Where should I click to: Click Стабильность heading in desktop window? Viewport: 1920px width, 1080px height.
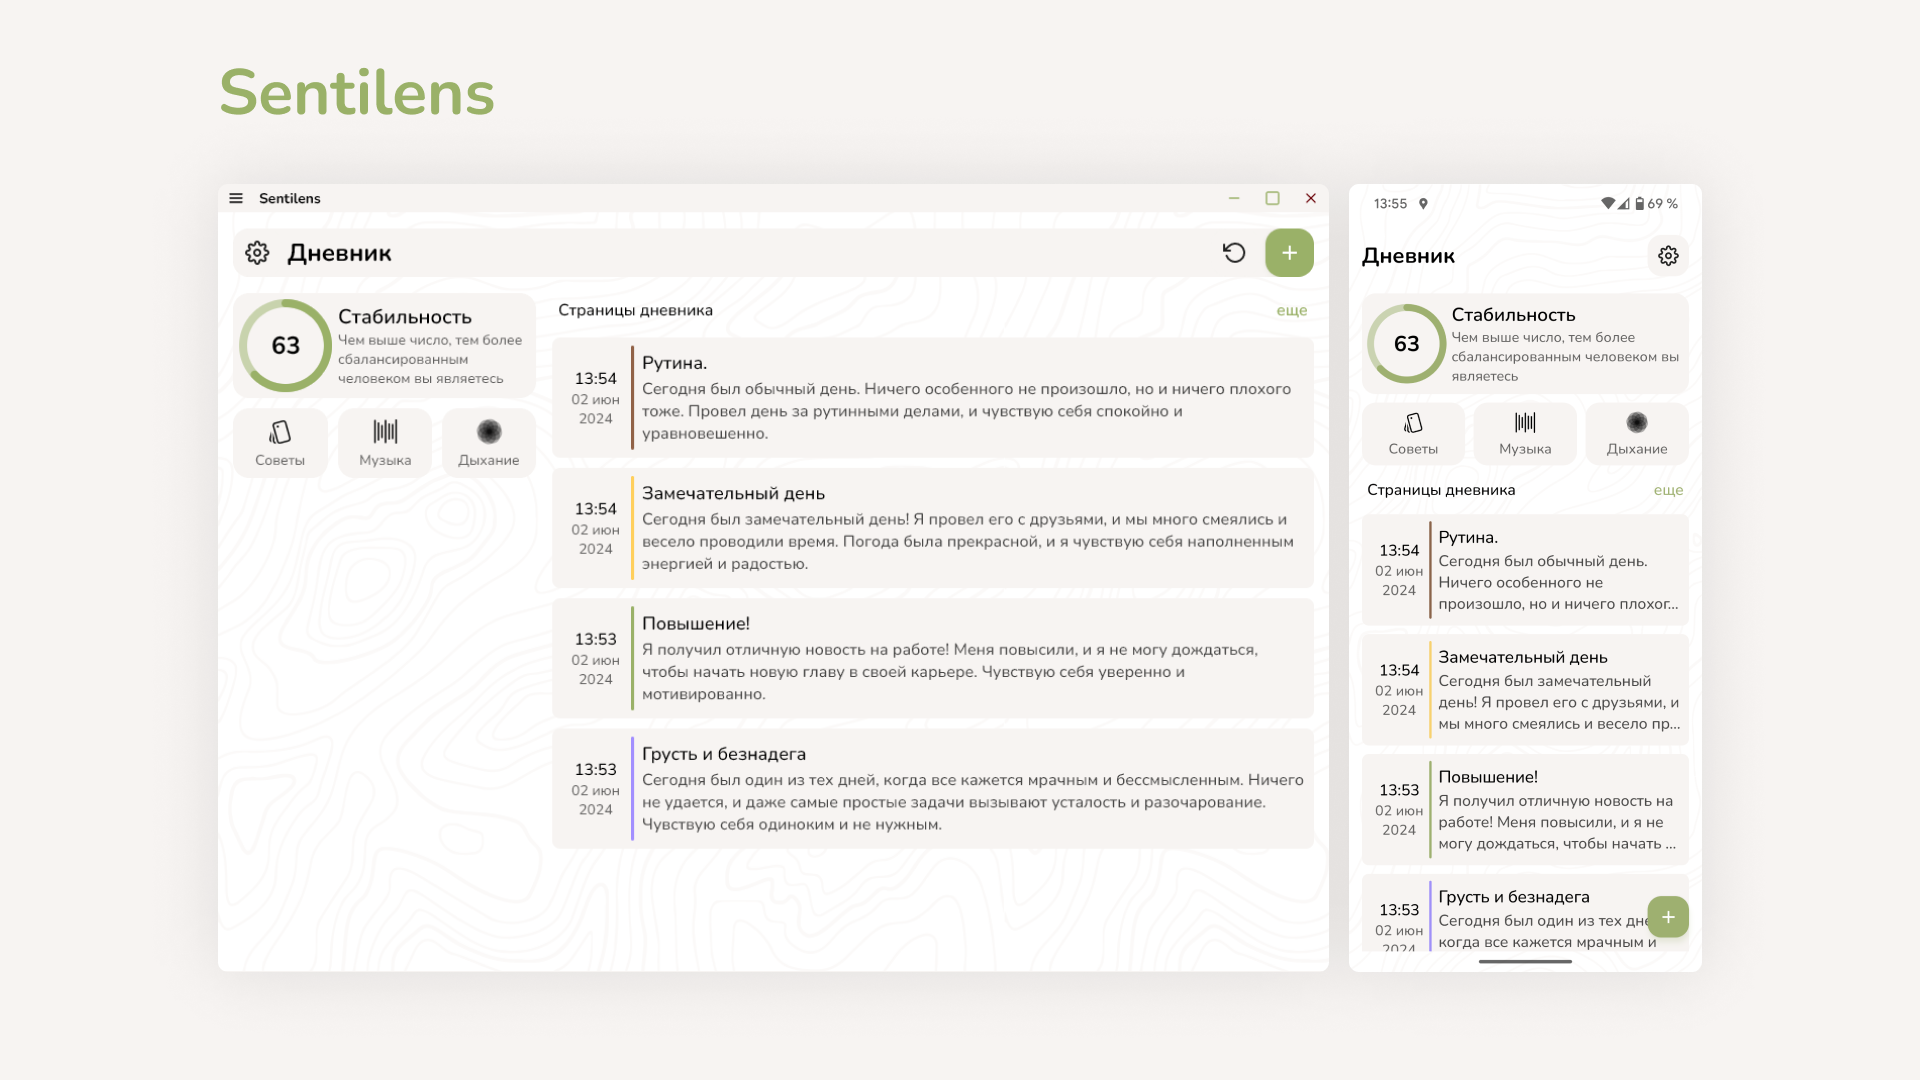pyautogui.click(x=405, y=316)
